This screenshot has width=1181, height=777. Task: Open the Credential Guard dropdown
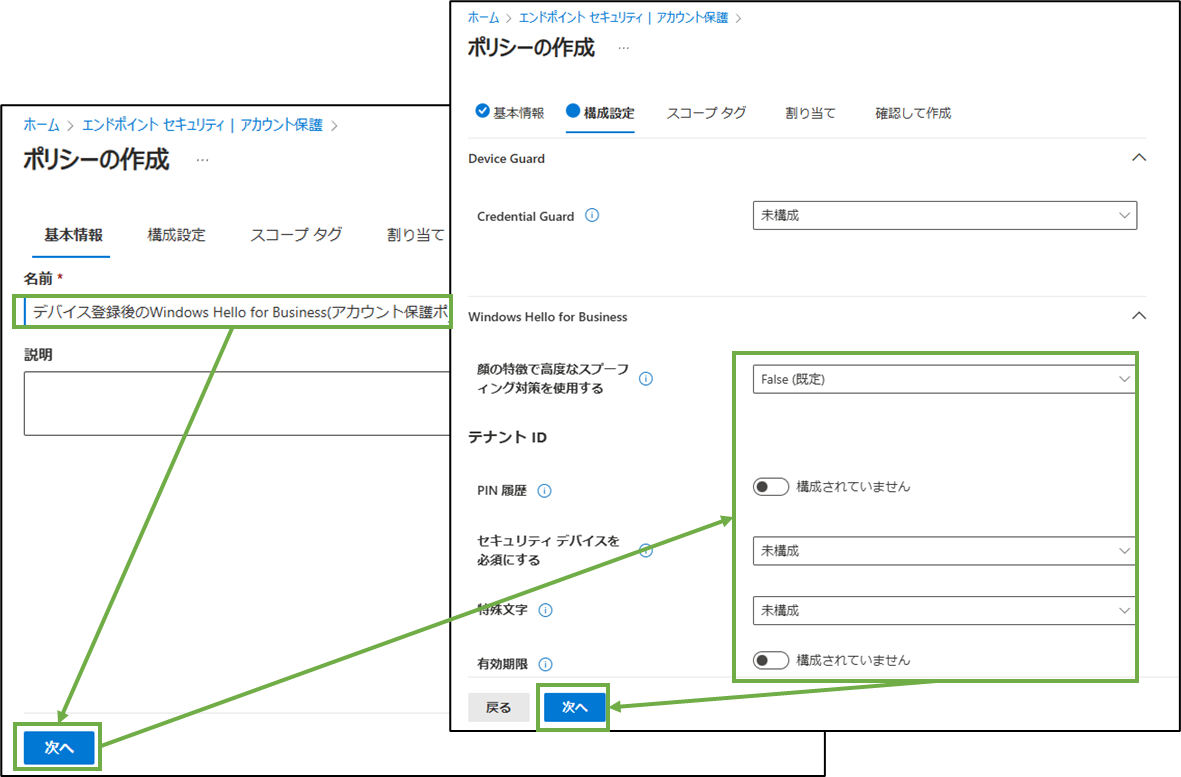[x=944, y=215]
